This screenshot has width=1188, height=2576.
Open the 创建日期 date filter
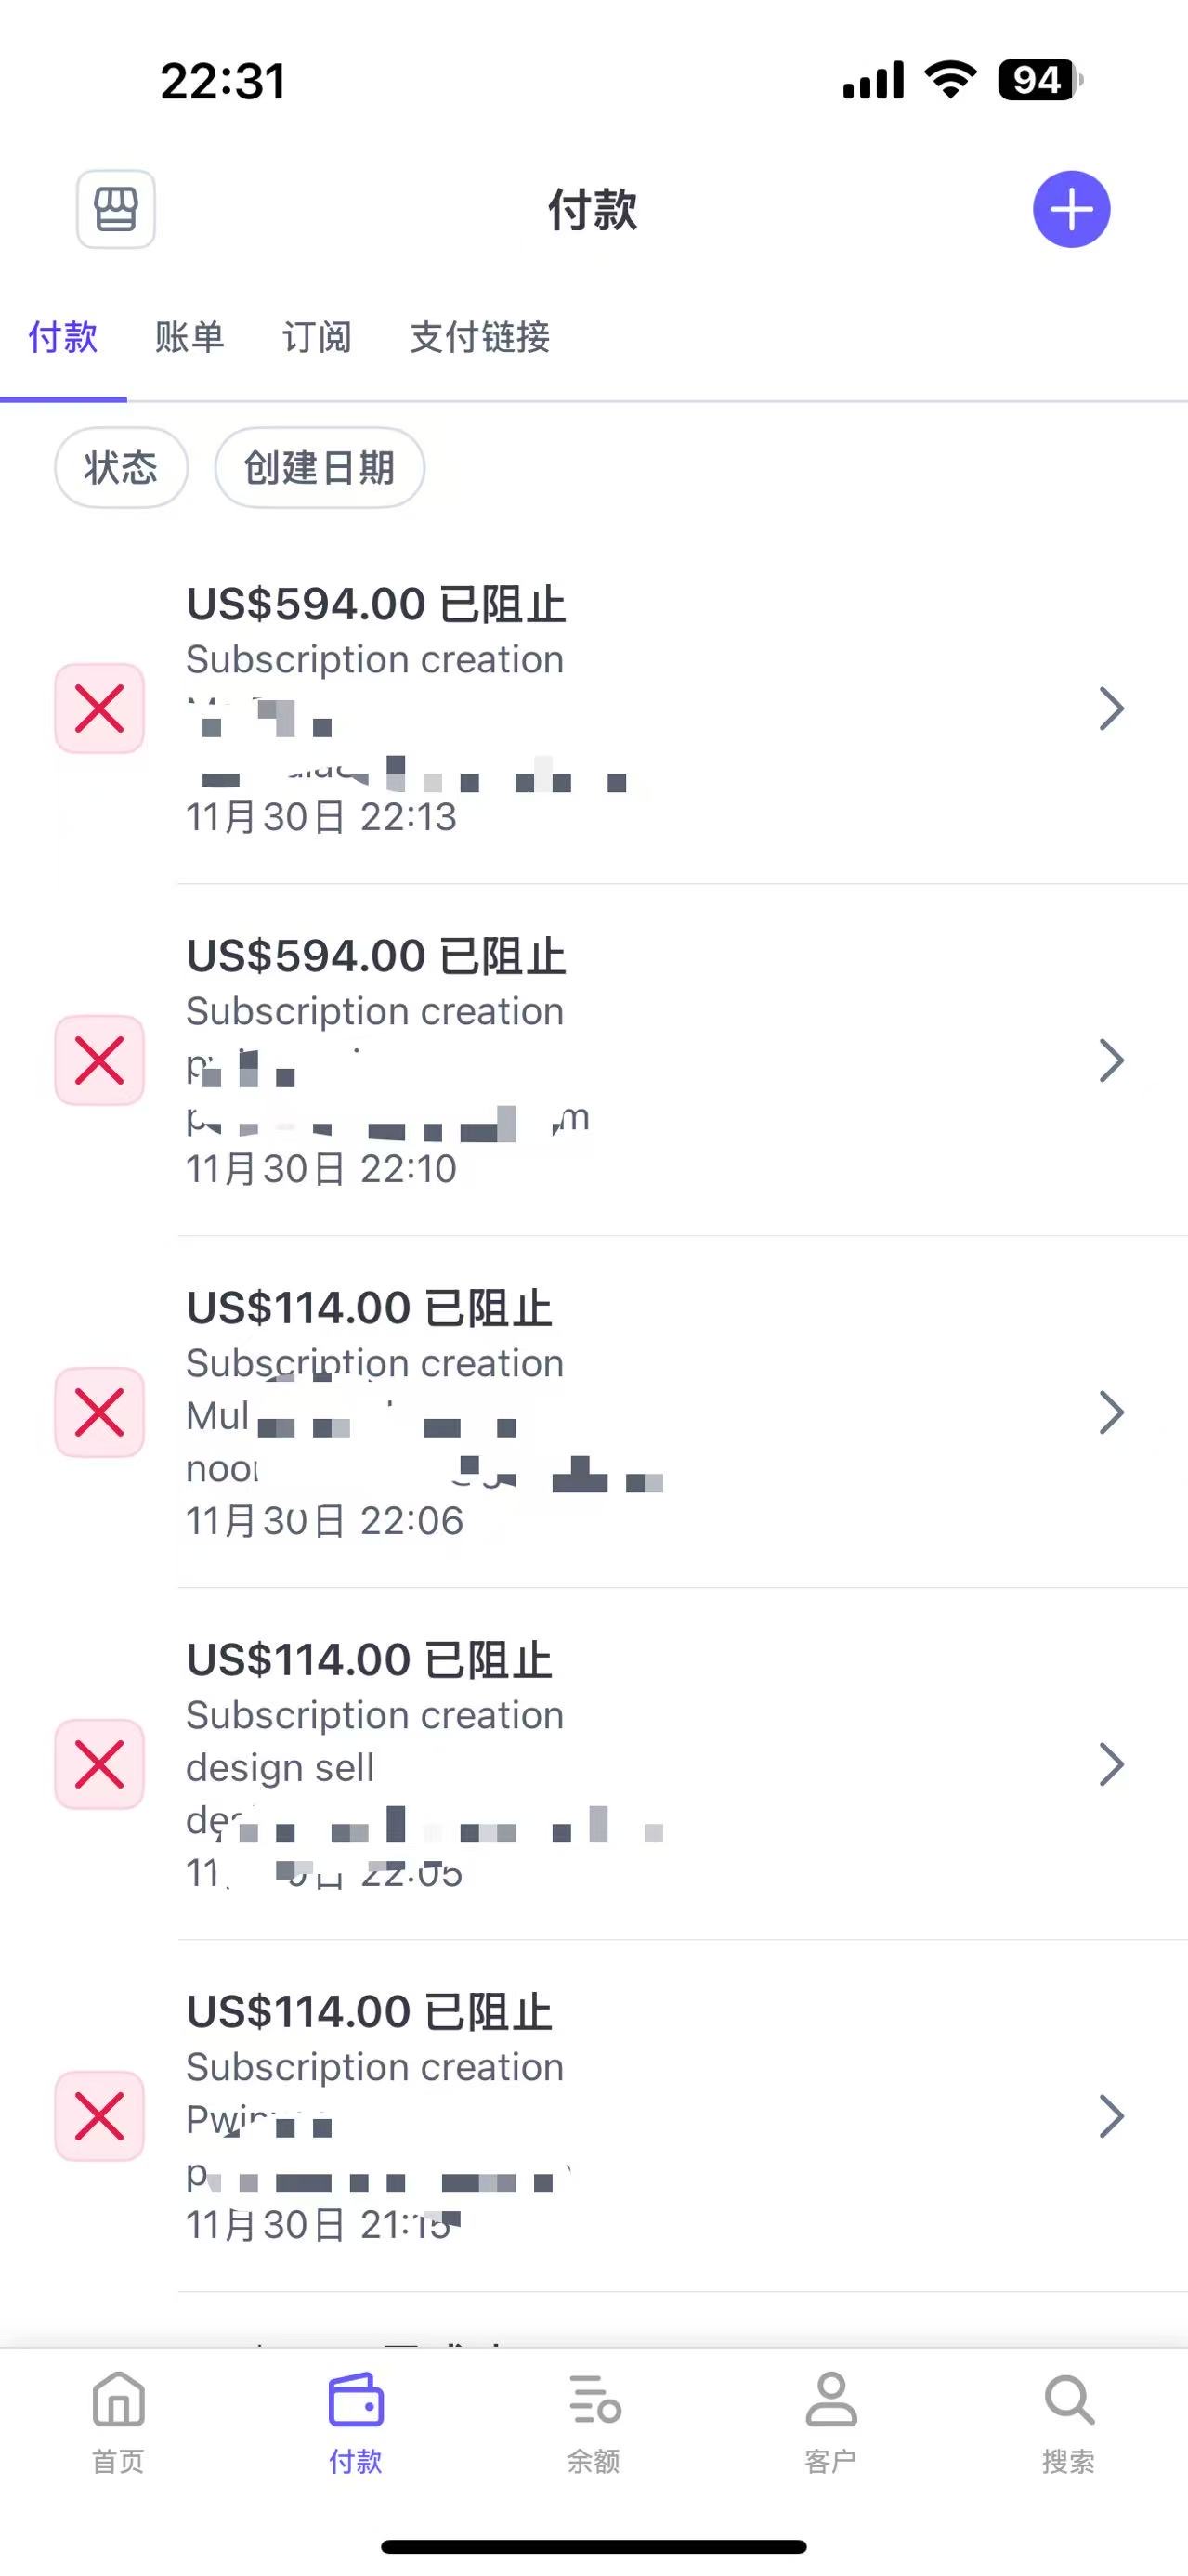320,468
